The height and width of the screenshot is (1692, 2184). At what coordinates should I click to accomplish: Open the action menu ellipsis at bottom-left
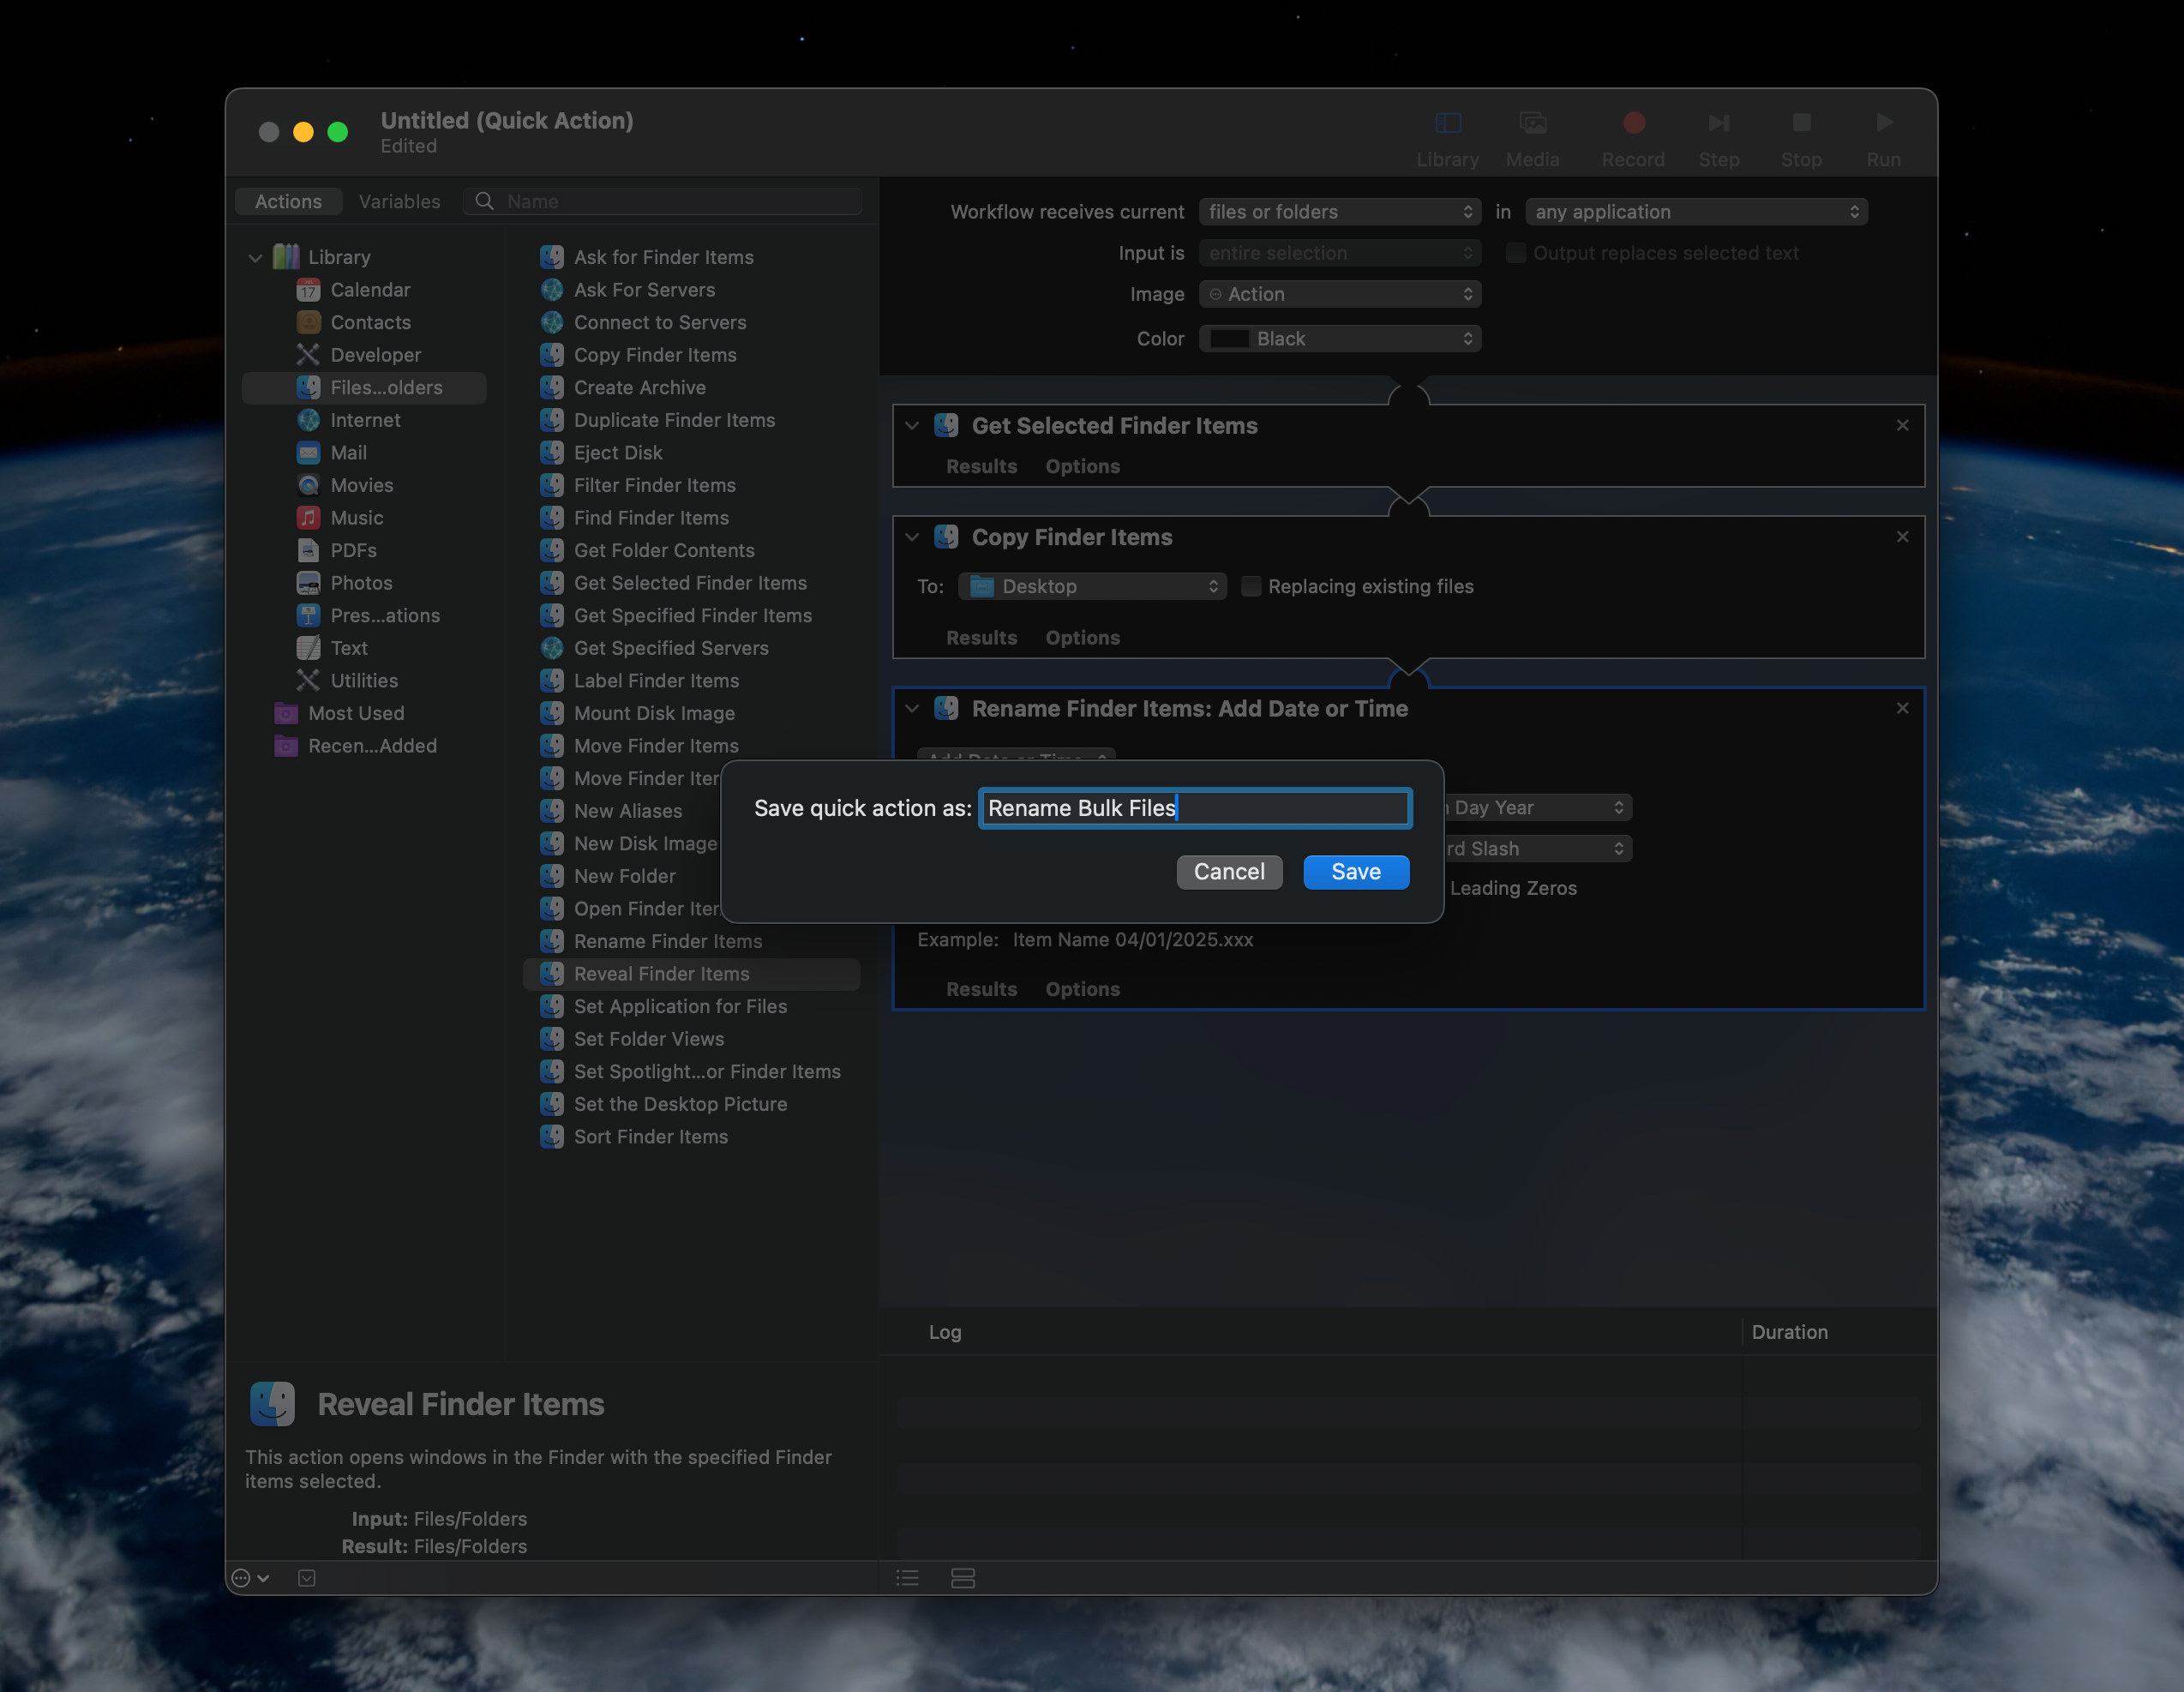tap(250, 1578)
